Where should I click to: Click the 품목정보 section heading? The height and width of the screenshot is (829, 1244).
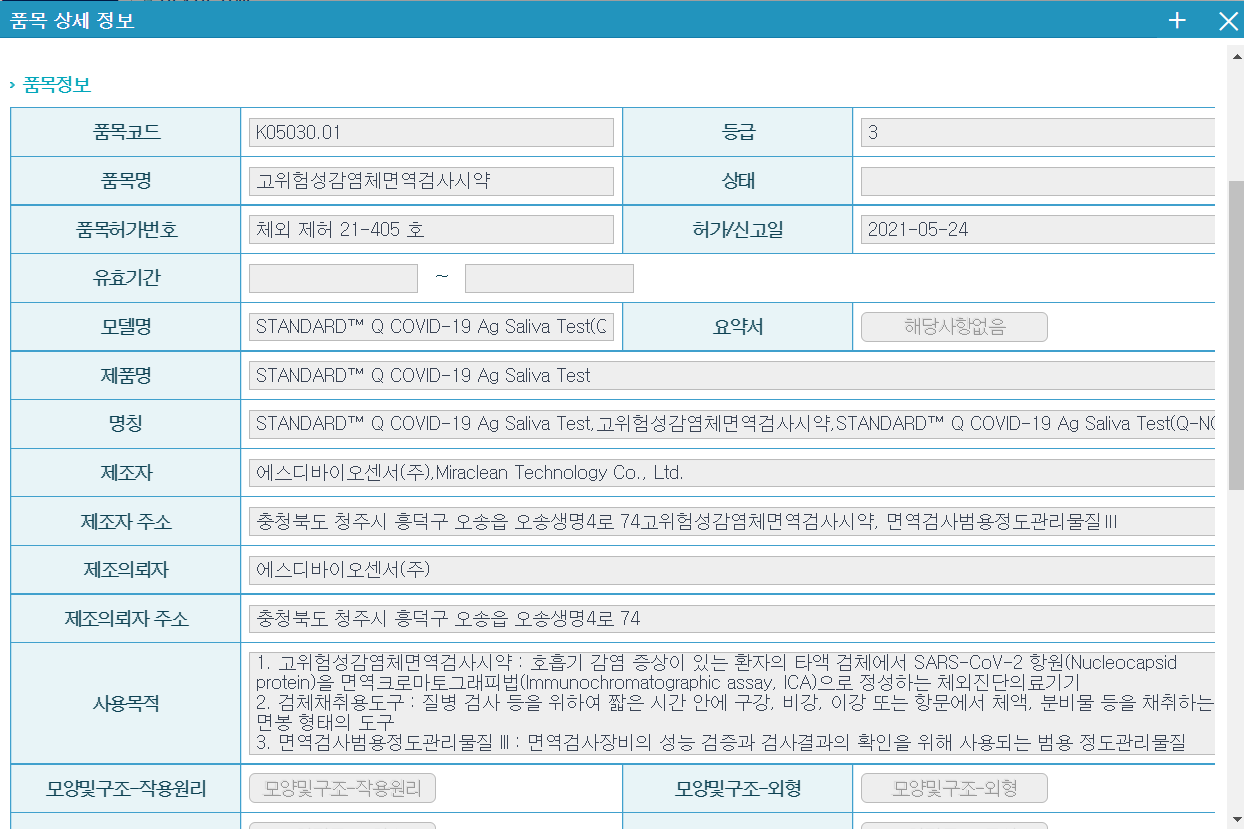(x=57, y=86)
